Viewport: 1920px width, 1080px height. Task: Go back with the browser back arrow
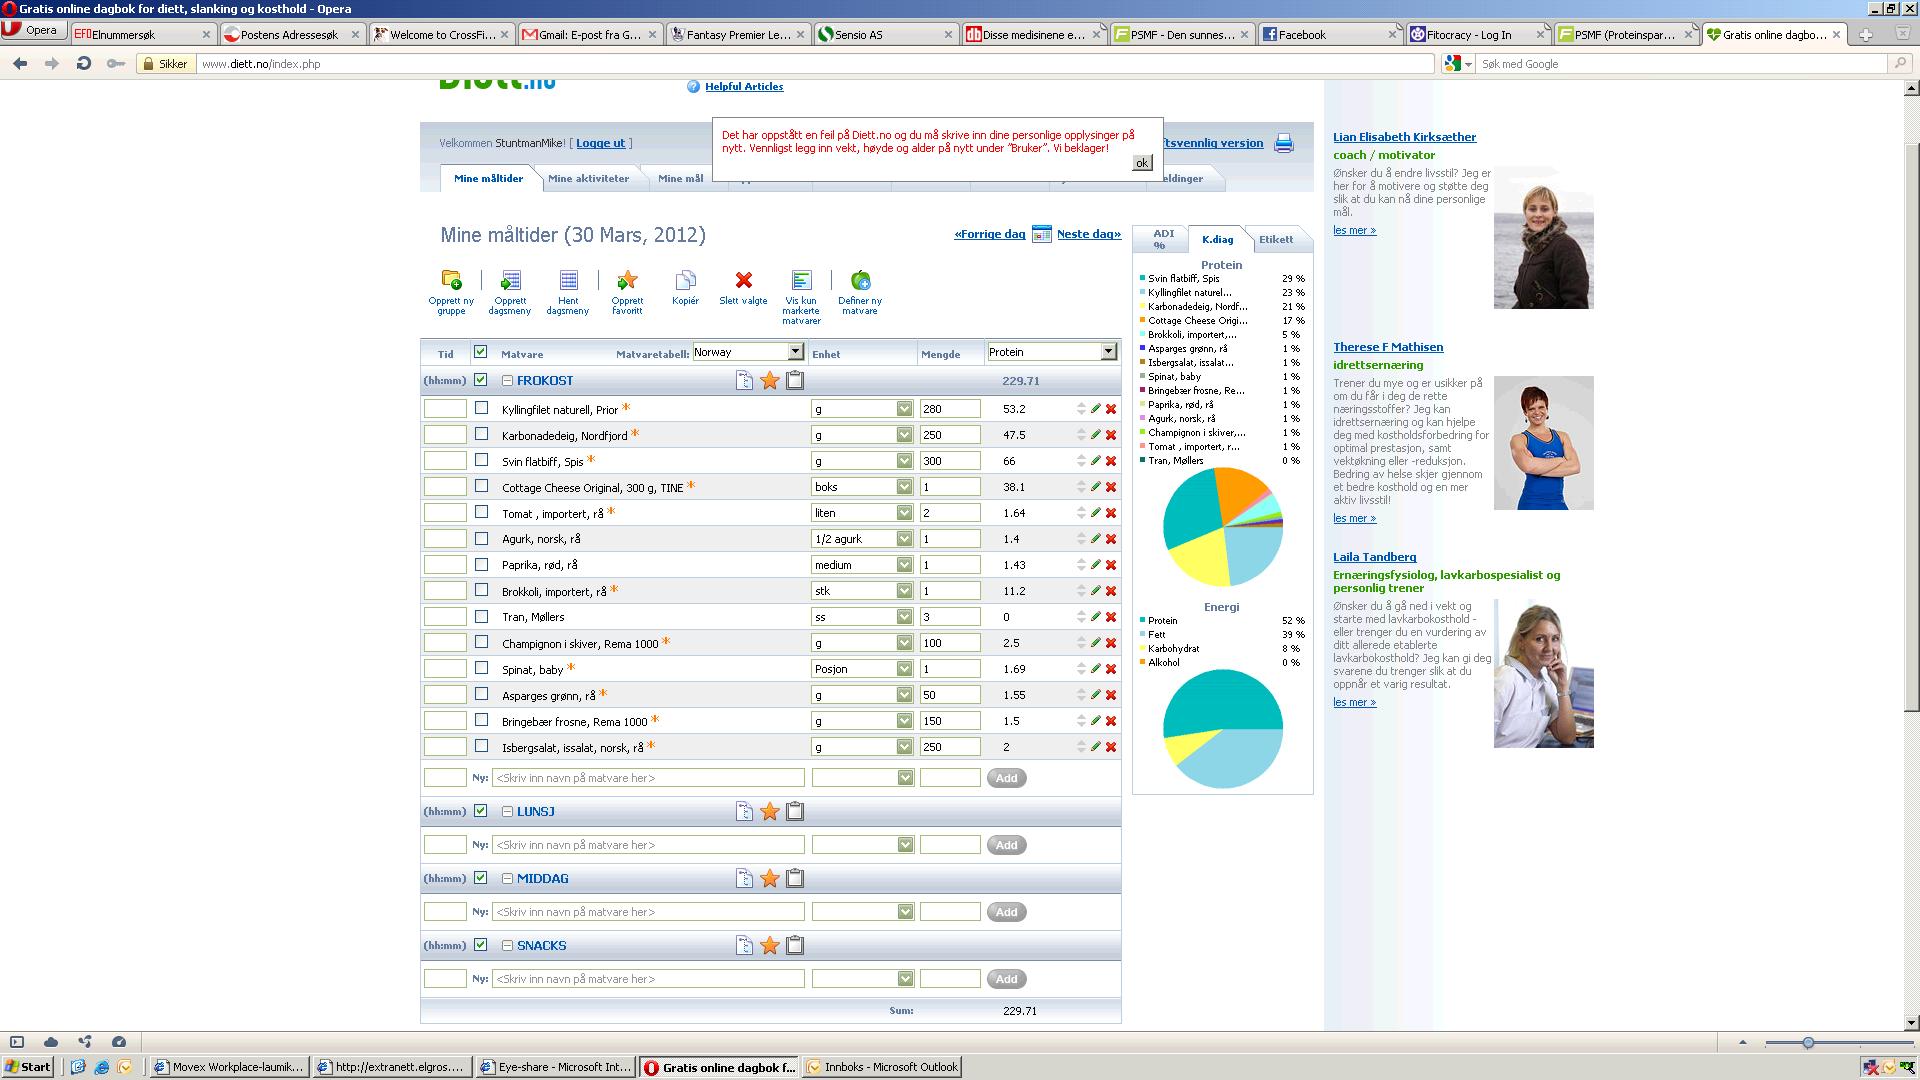pyautogui.click(x=20, y=63)
